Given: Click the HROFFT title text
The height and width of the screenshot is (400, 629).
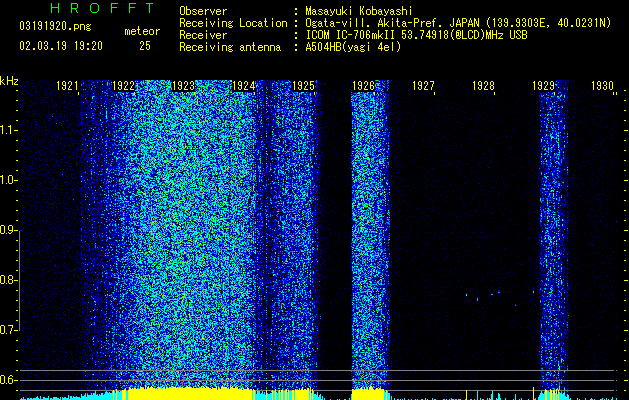Looking at the screenshot, I should point(102,8).
